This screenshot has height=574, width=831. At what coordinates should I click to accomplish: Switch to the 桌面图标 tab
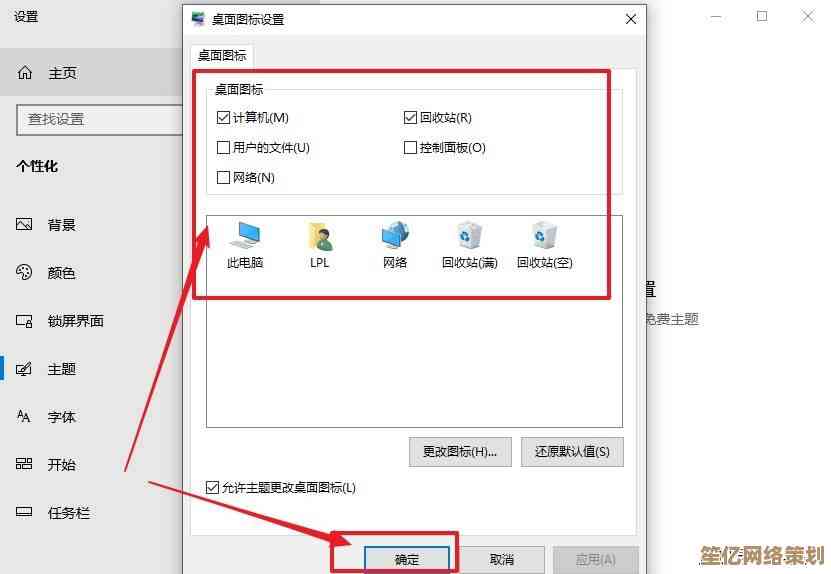(222, 56)
